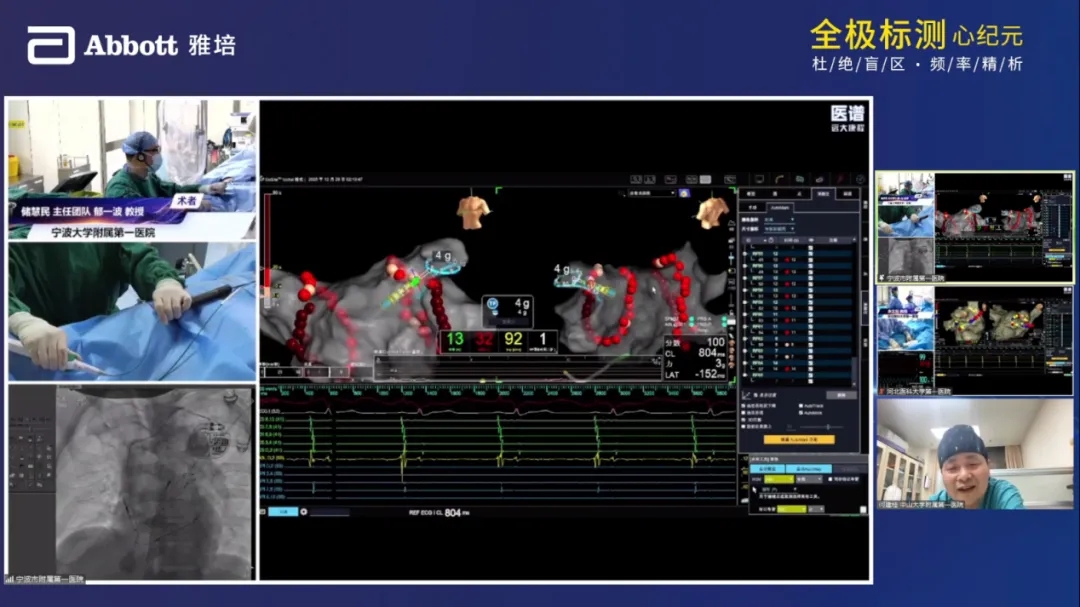Click the monitor display icon in top toolbar
Viewport: 1080px width, 607px height.
click(x=759, y=178)
